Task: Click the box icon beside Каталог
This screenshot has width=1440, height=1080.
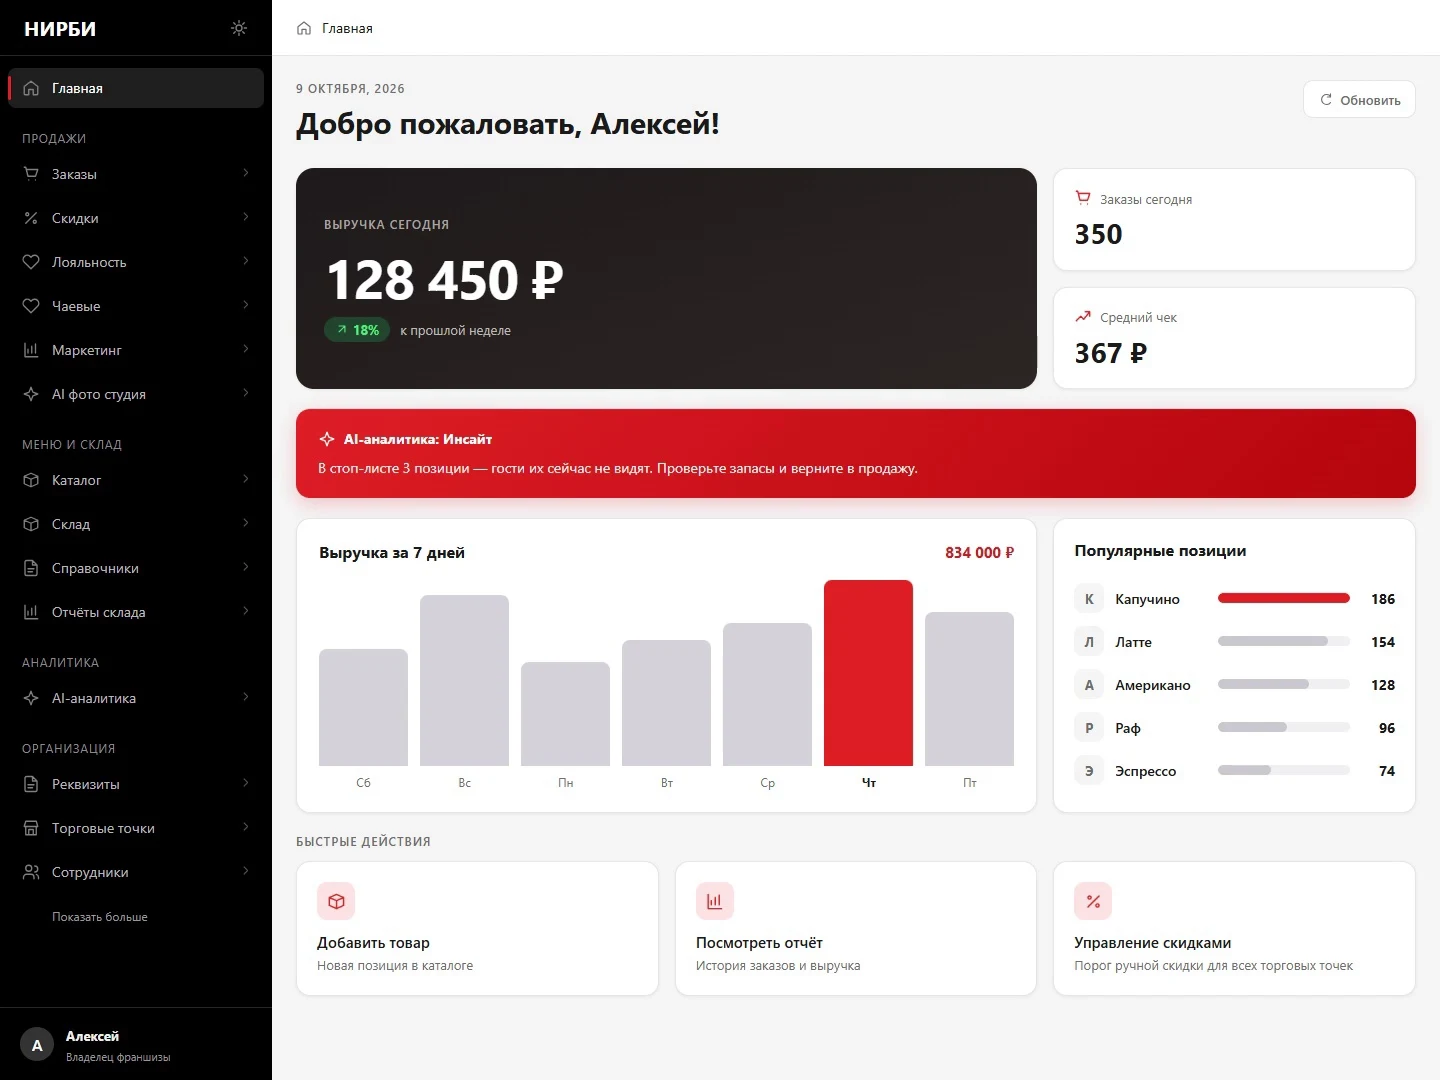Action: [x=31, y=480]
